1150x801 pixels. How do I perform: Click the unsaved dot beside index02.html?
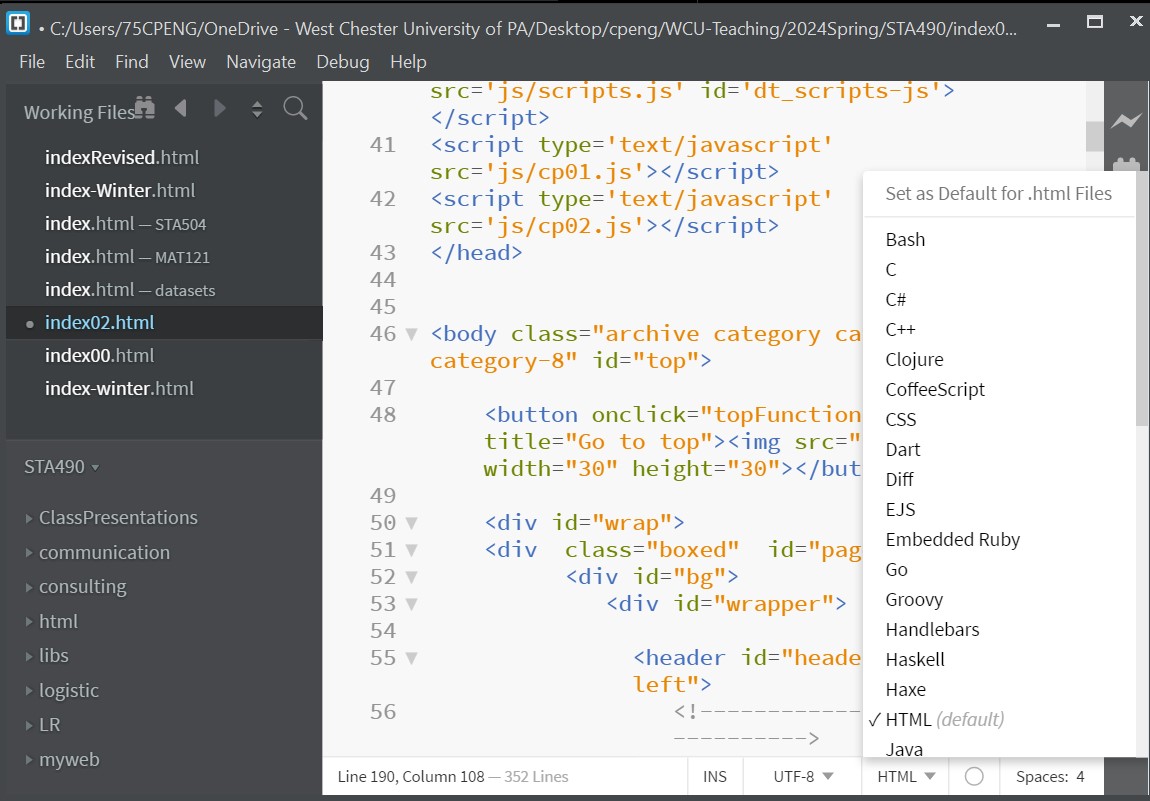(29, 323)
